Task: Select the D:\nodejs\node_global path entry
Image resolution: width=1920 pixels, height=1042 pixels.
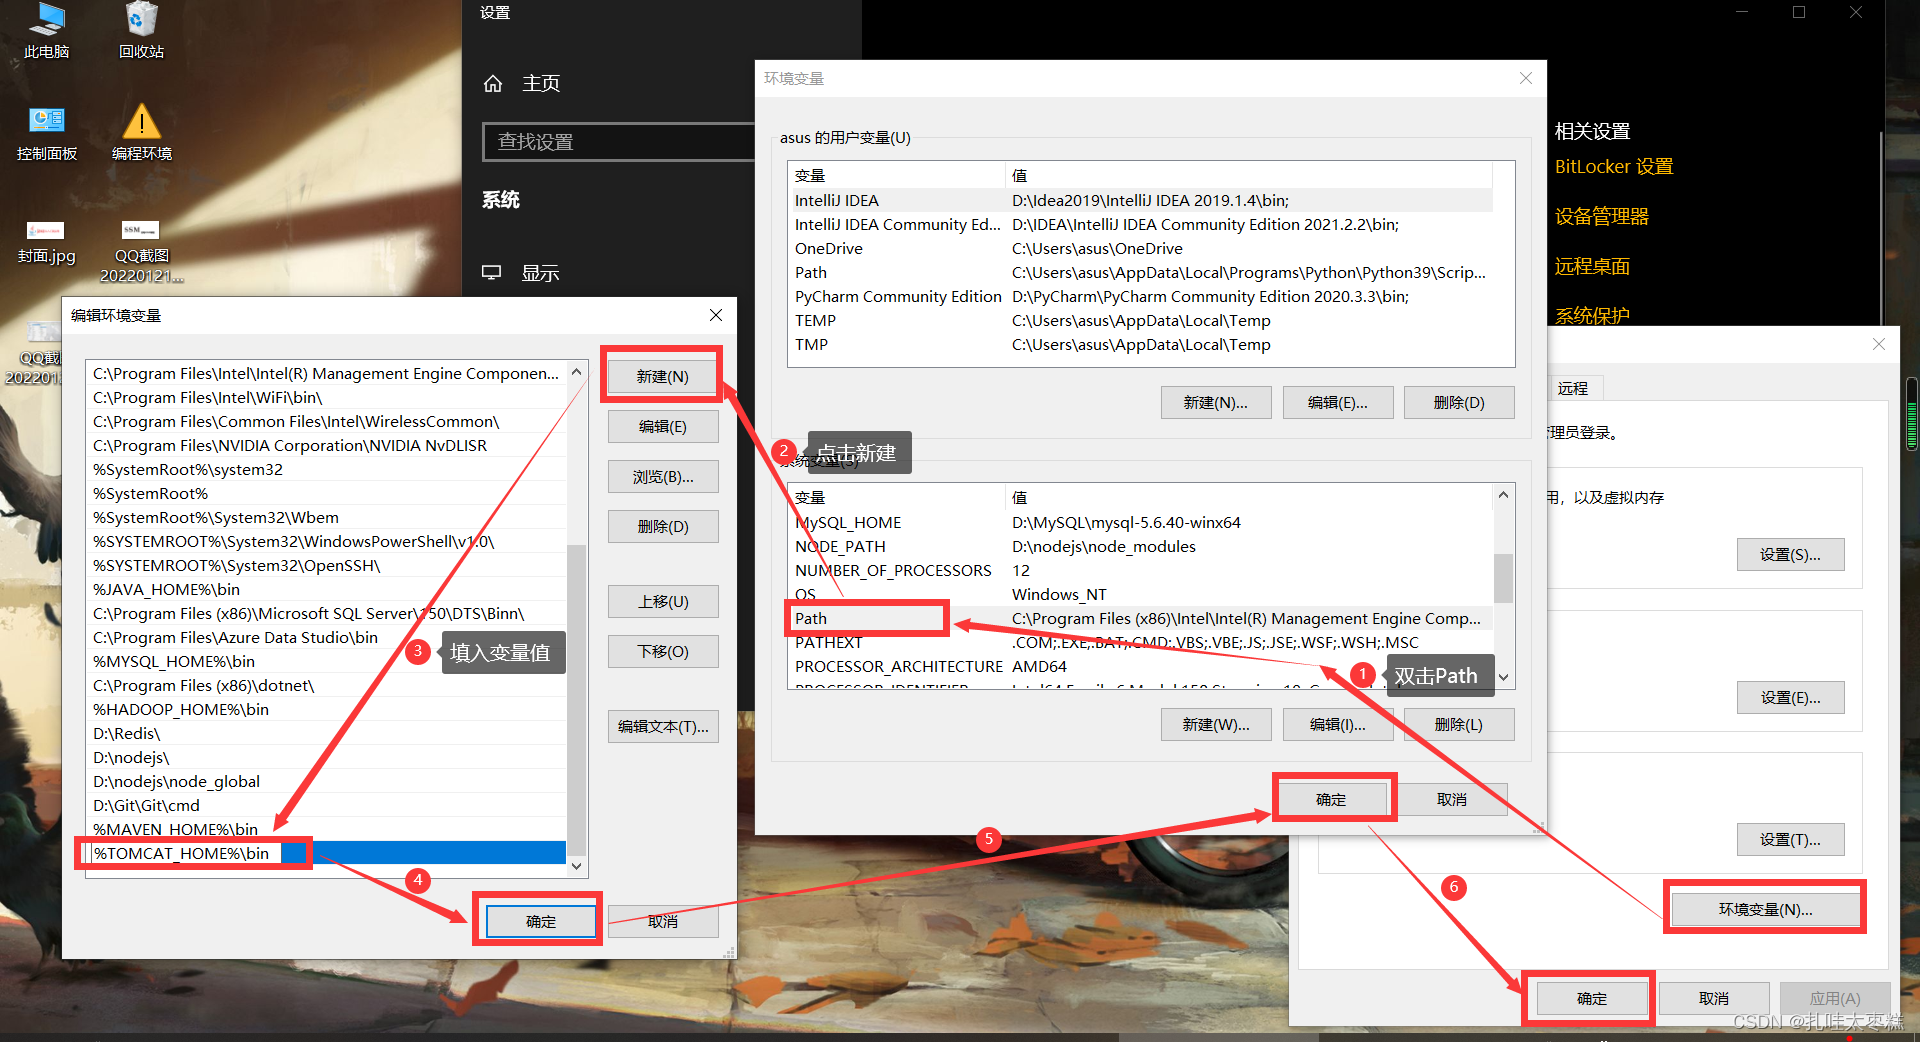Action: 326,781
